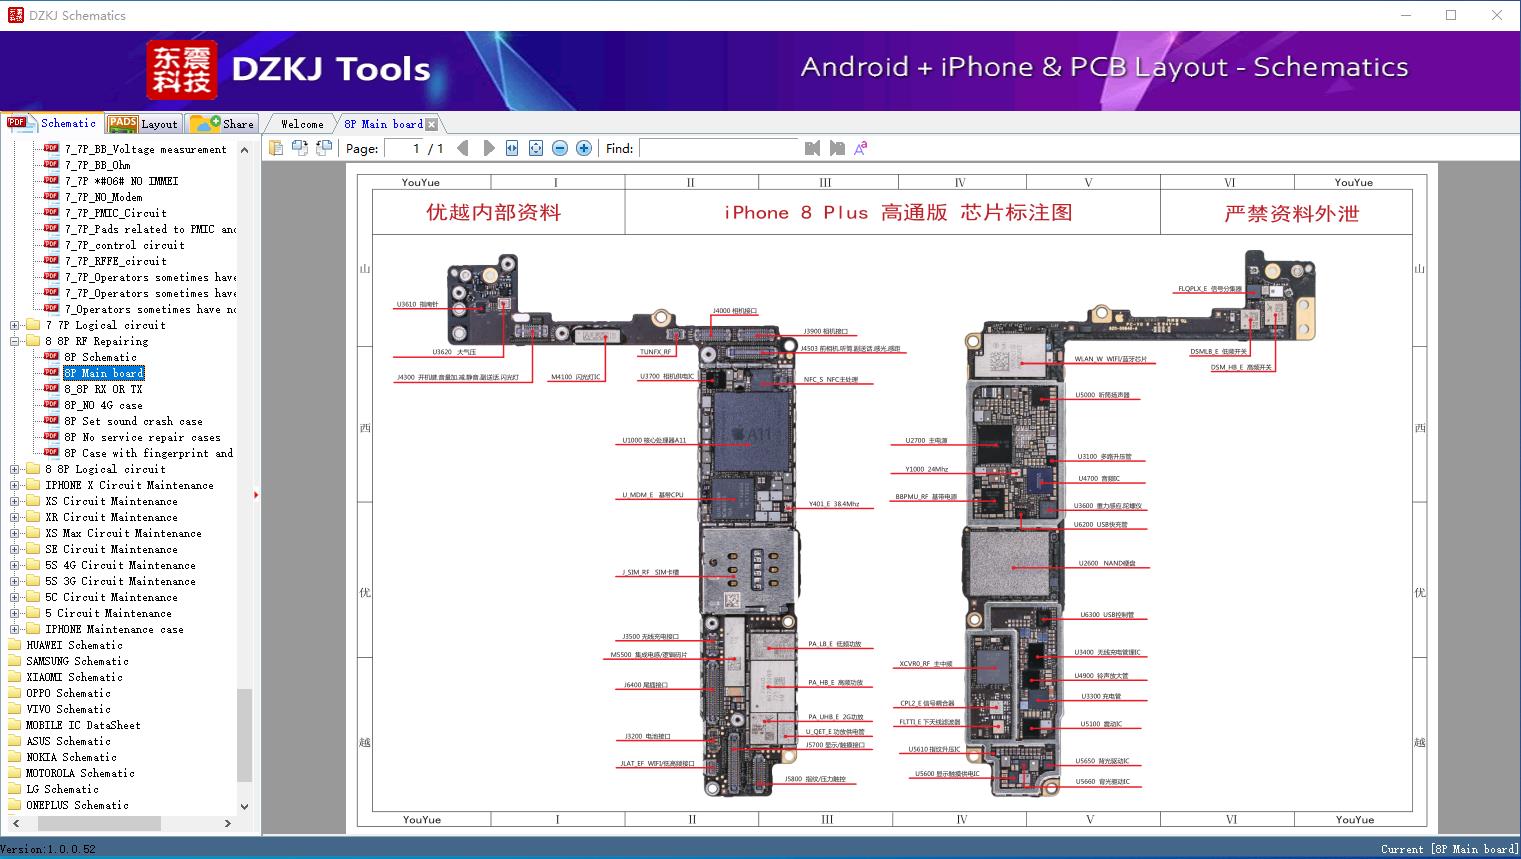This screenshot has height=859, width=1521.
Task: Click PDF icon of 7_7P_PMIC_Circuit
Action: click(51, 212)
